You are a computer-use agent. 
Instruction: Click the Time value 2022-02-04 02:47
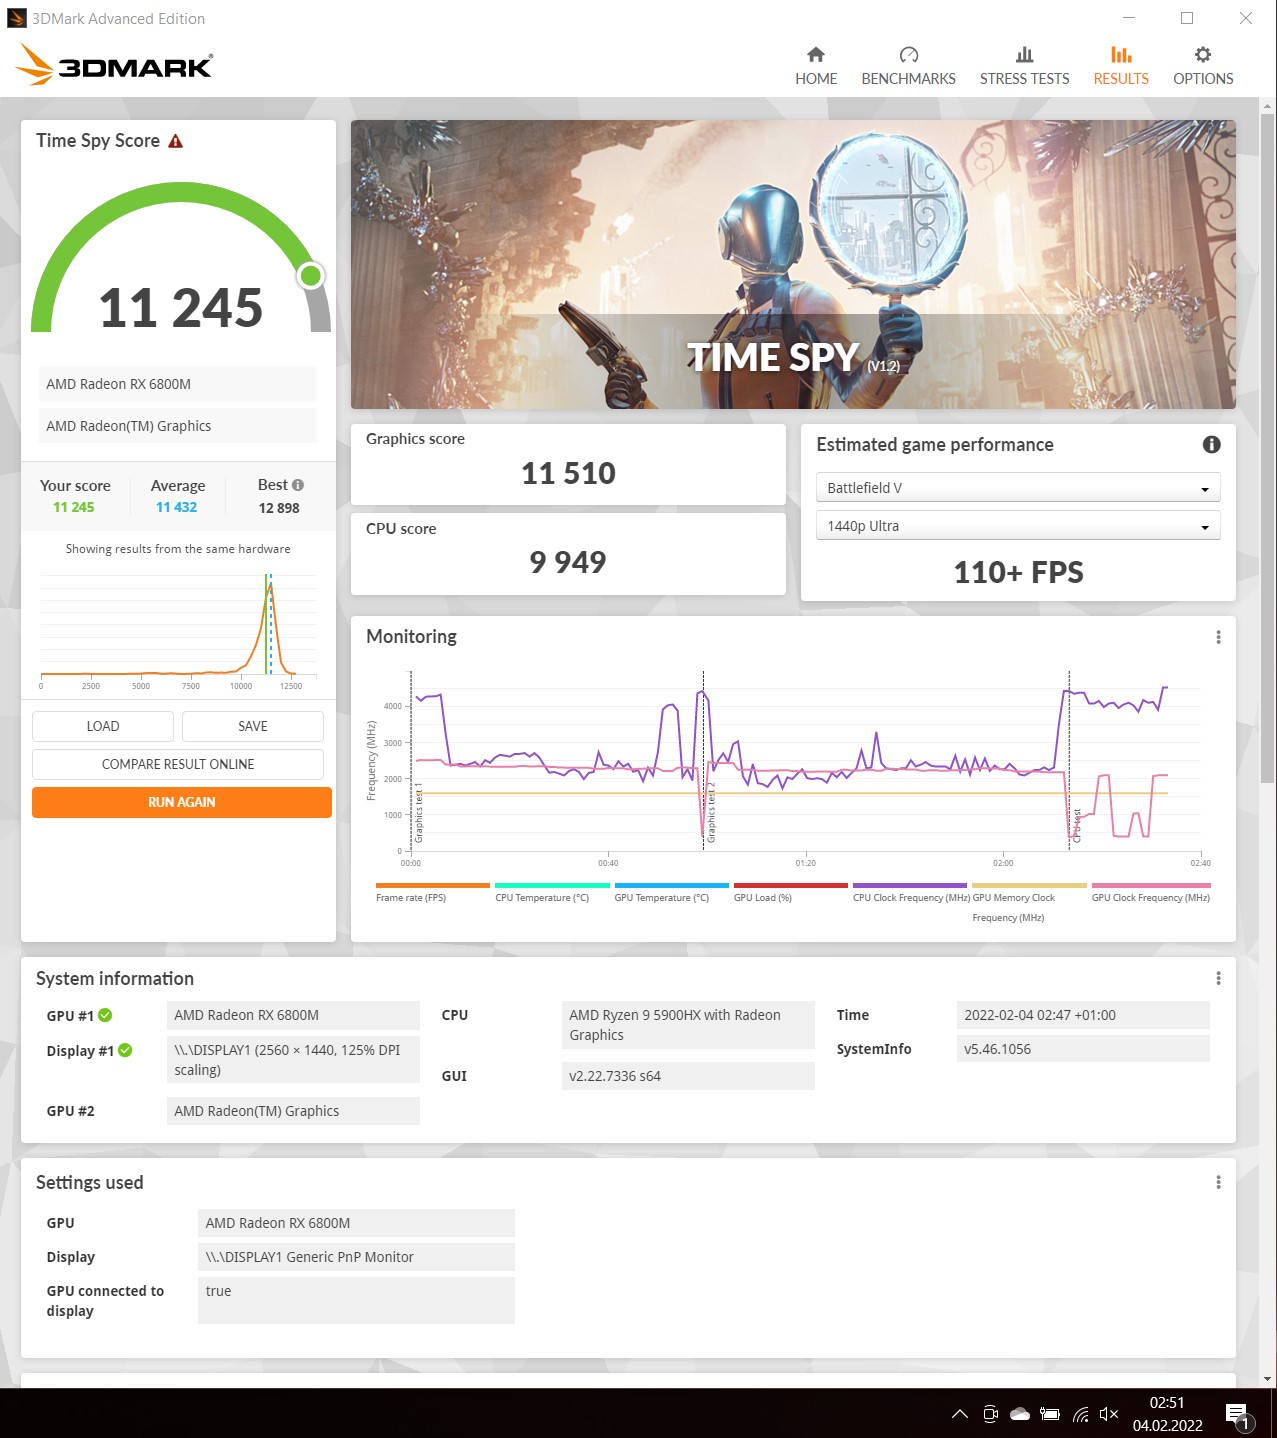[1083, 1015]
